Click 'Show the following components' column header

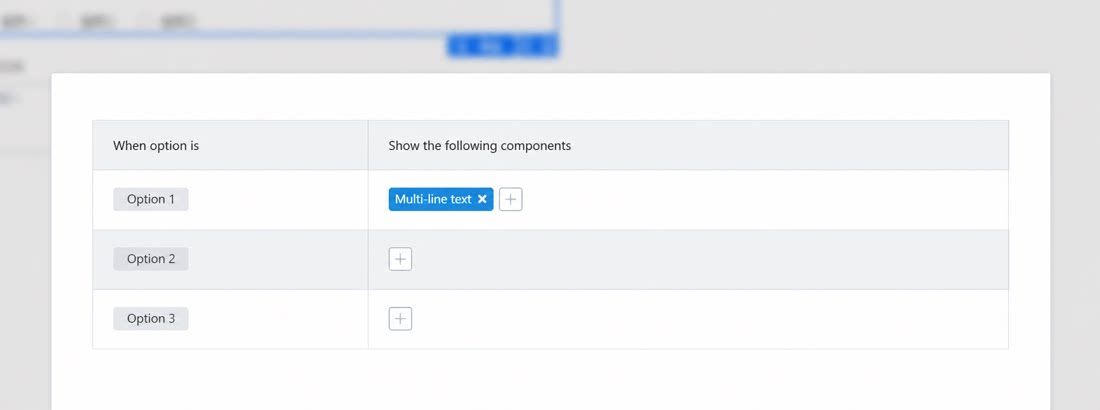[480, 146]
